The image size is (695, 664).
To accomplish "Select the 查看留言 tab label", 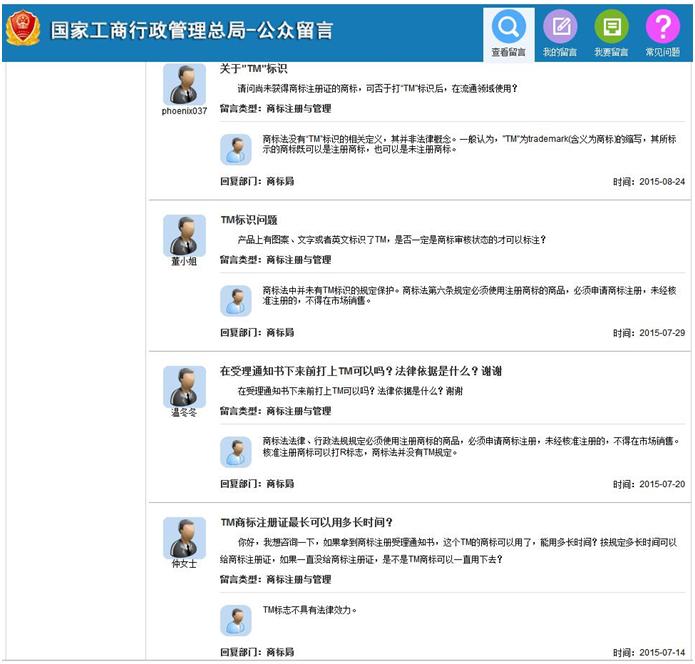I will tap(508, 52).
